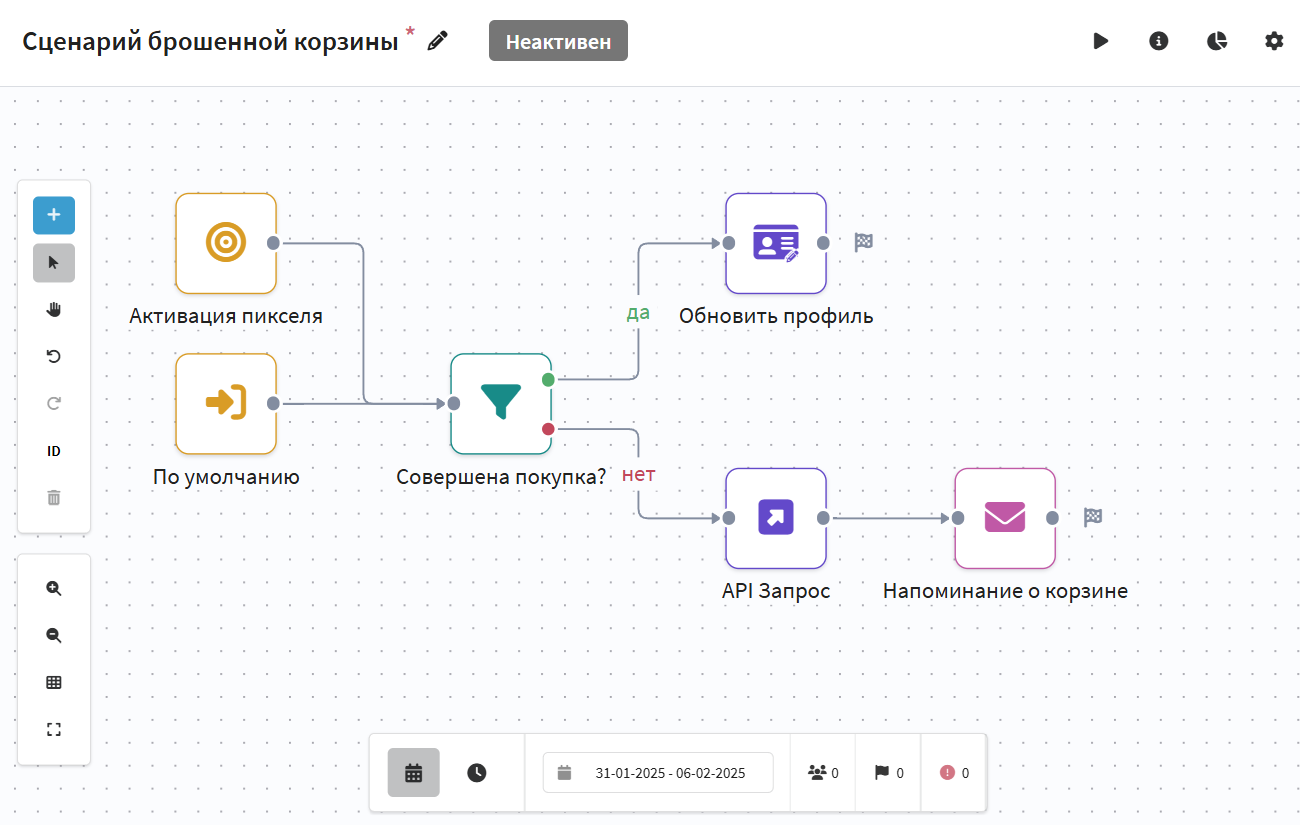This screenshot has width=1300, height=825.
Task: Click input port of Напоминание о корзине
Action: coord(958,518)
